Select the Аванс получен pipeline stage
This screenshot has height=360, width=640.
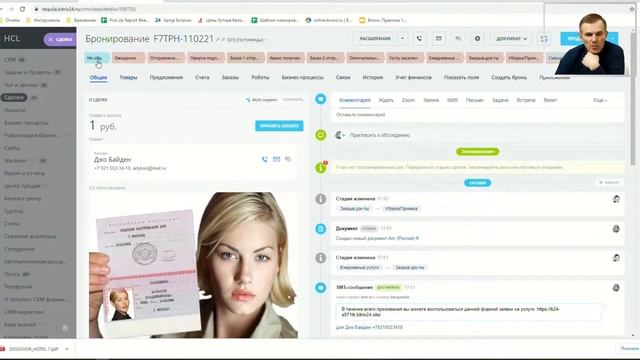click(285, 58)
